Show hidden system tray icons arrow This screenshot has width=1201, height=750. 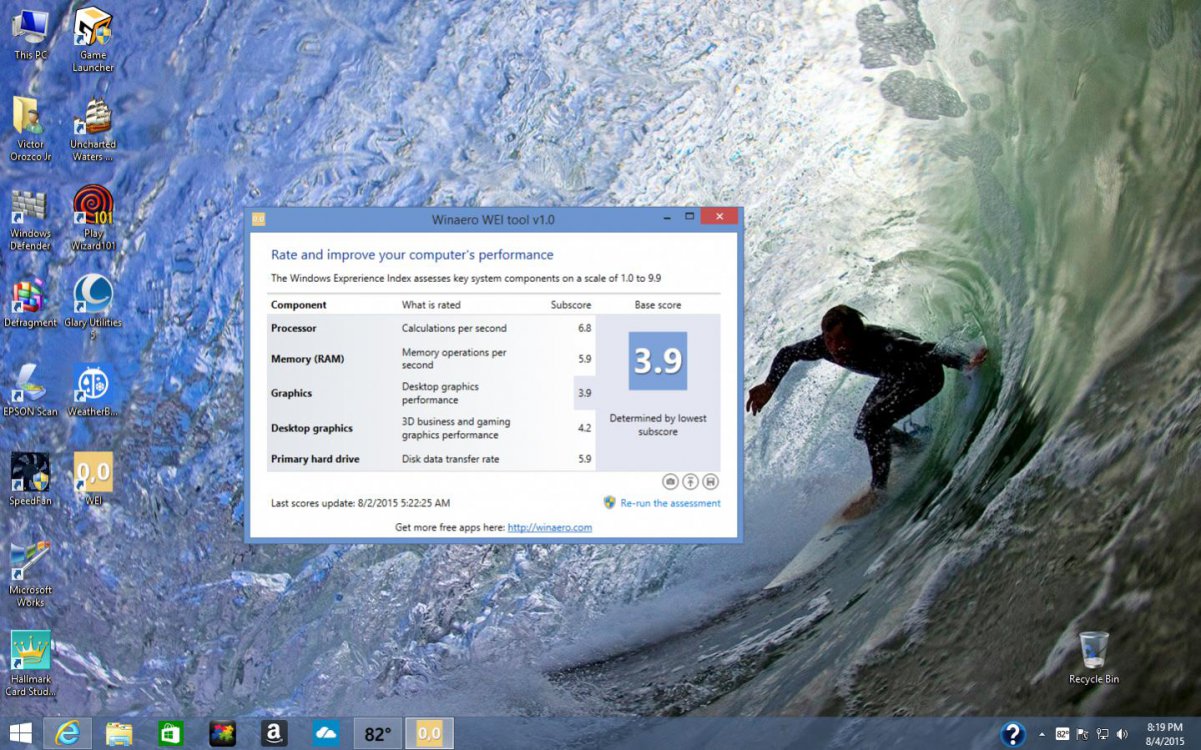click(x=1042, y=734)
